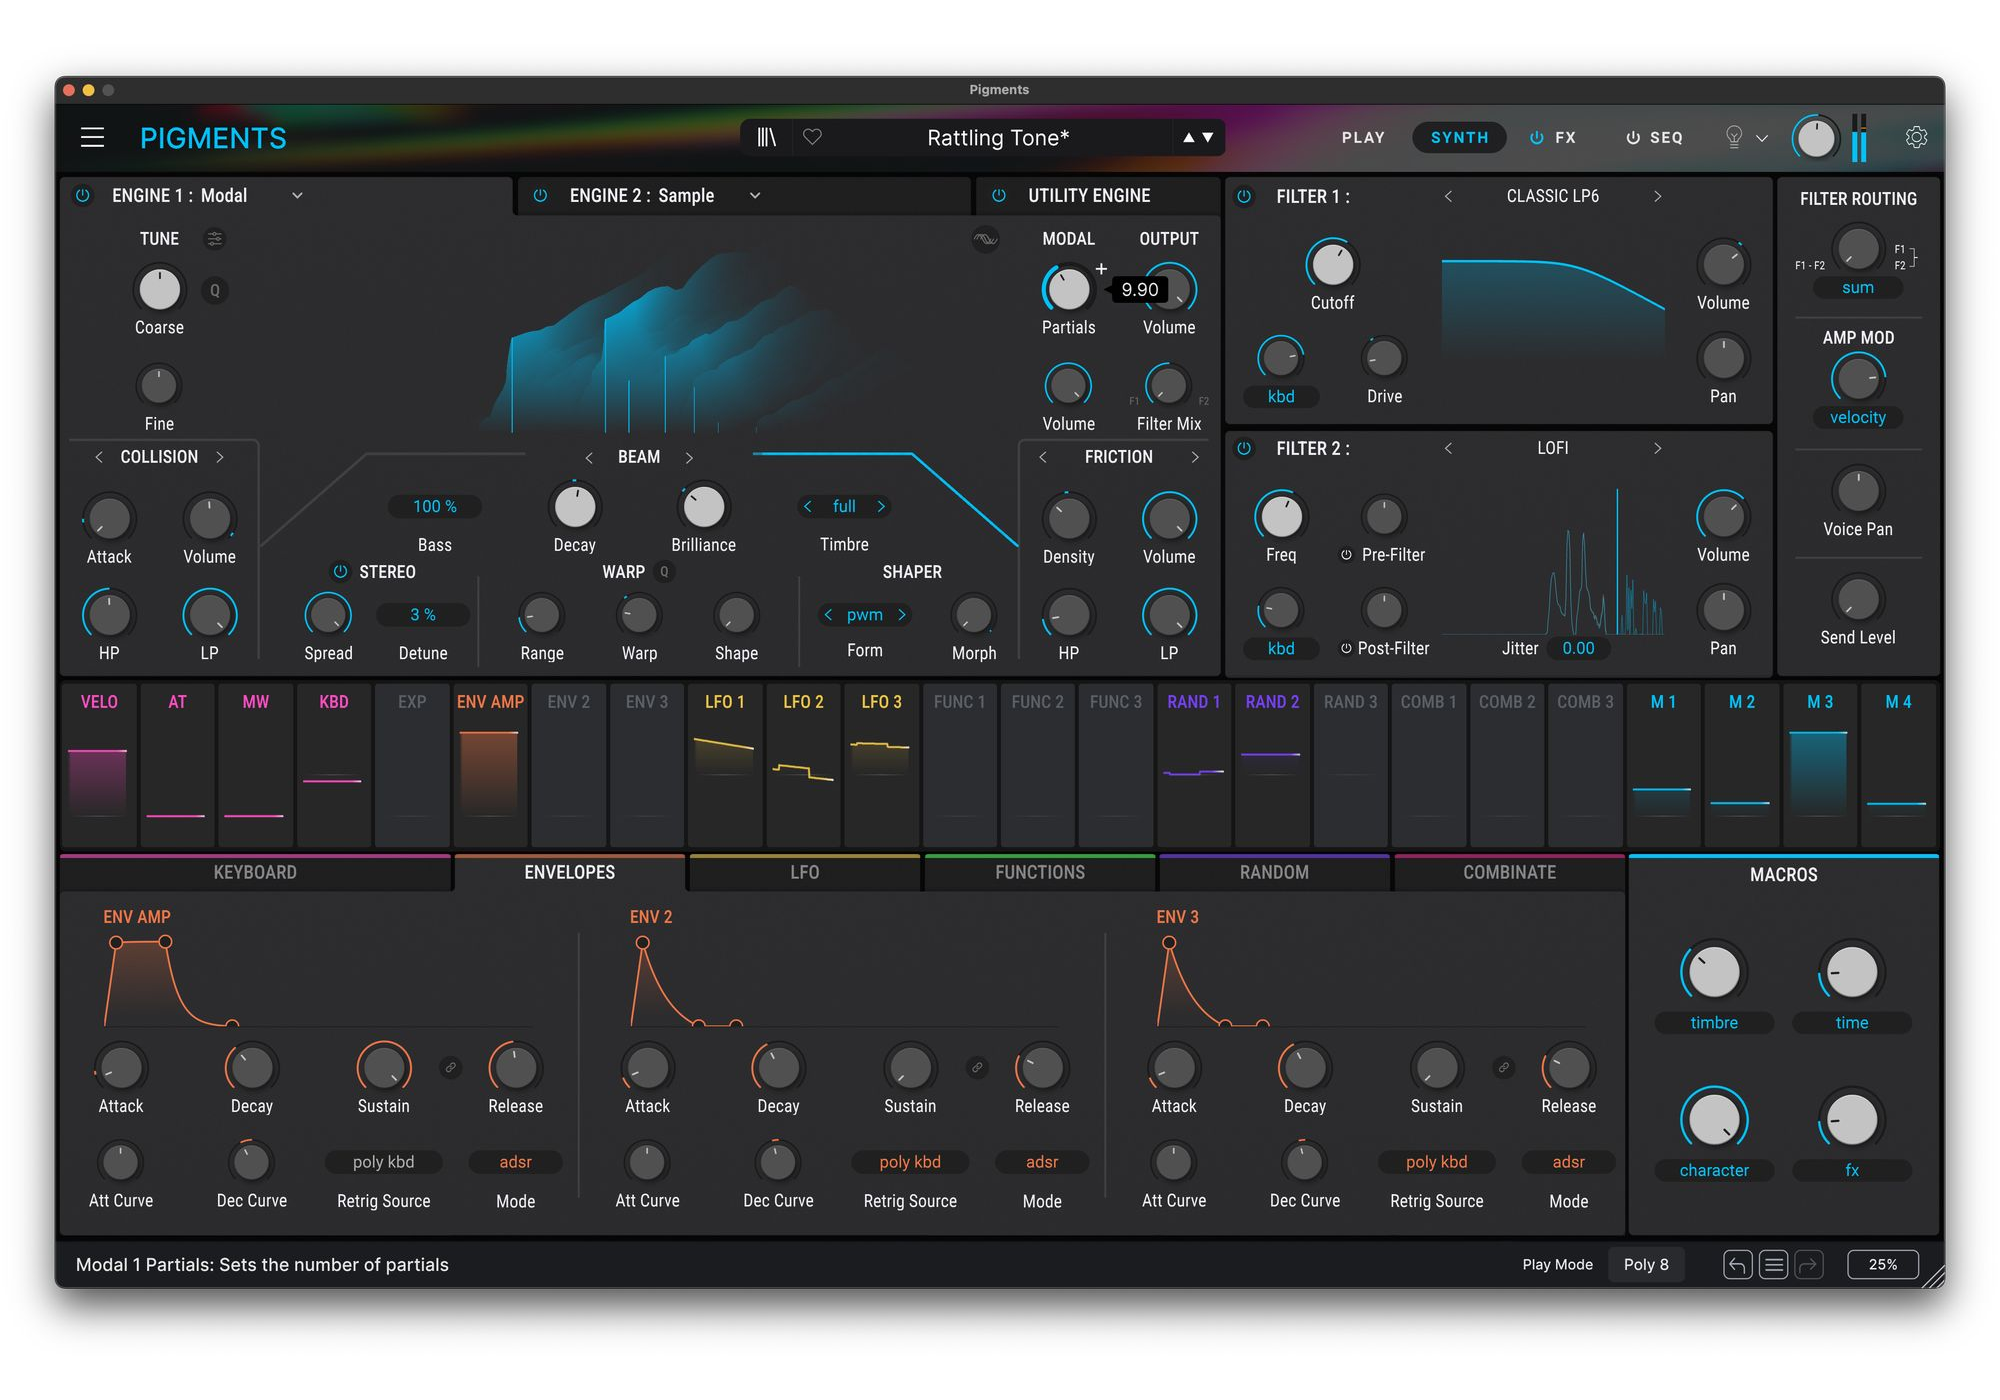Adjust the Filter 1 Cutoff knob
Screen dimensions: 2000x1400
click(1332, 264)
